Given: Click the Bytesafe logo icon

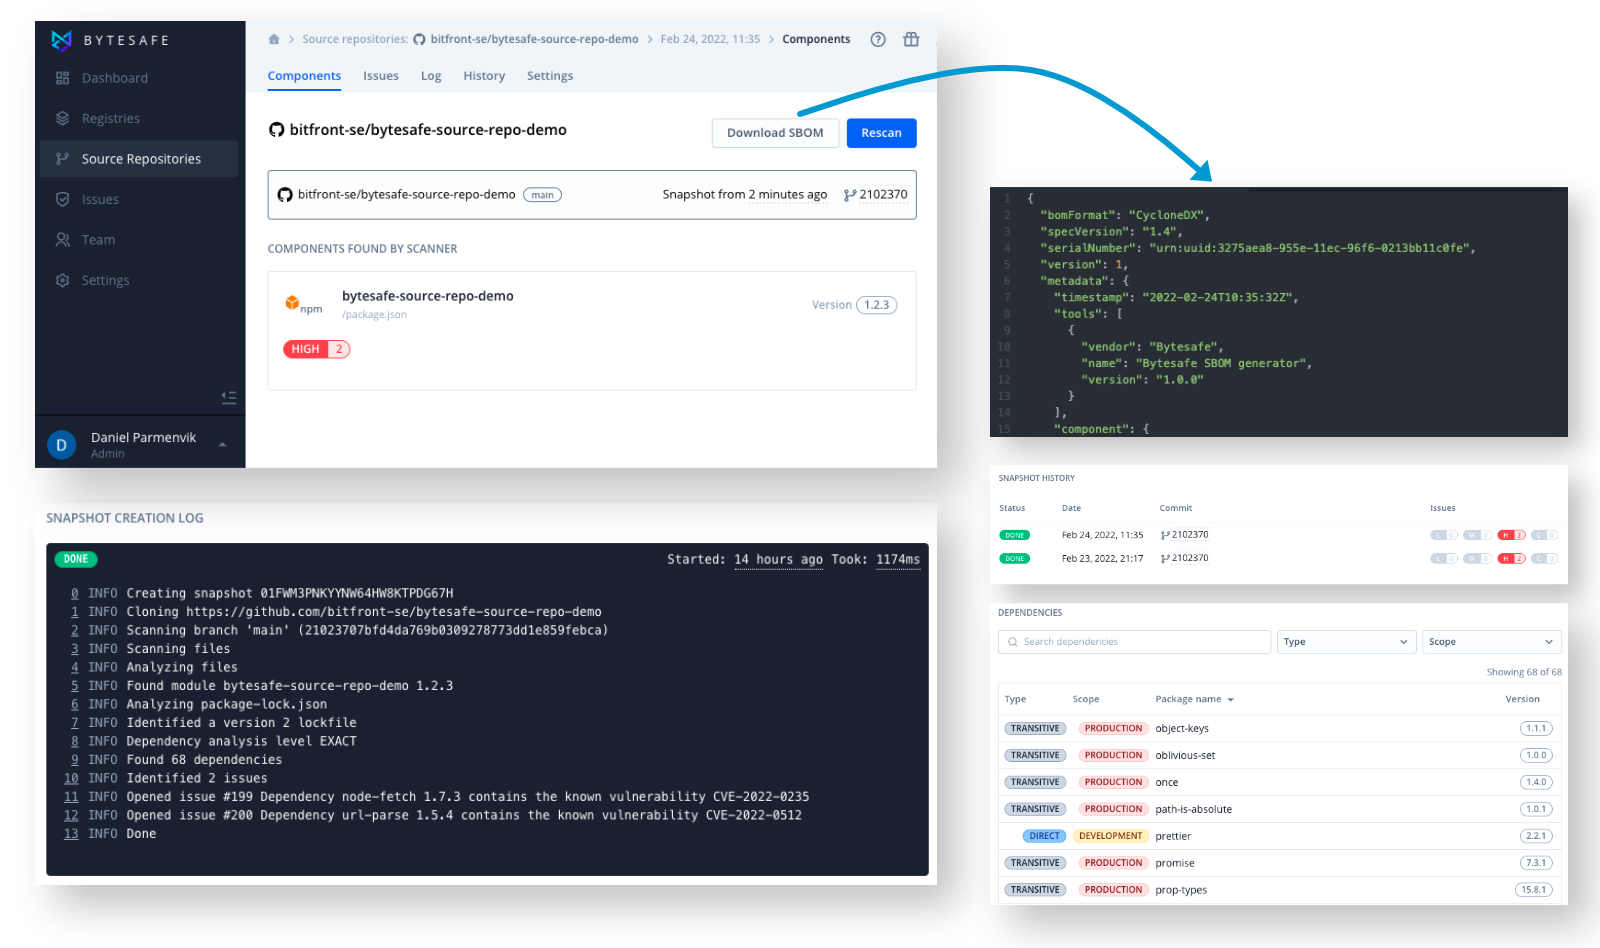Looking at the screenshot, I should (62, 40).
